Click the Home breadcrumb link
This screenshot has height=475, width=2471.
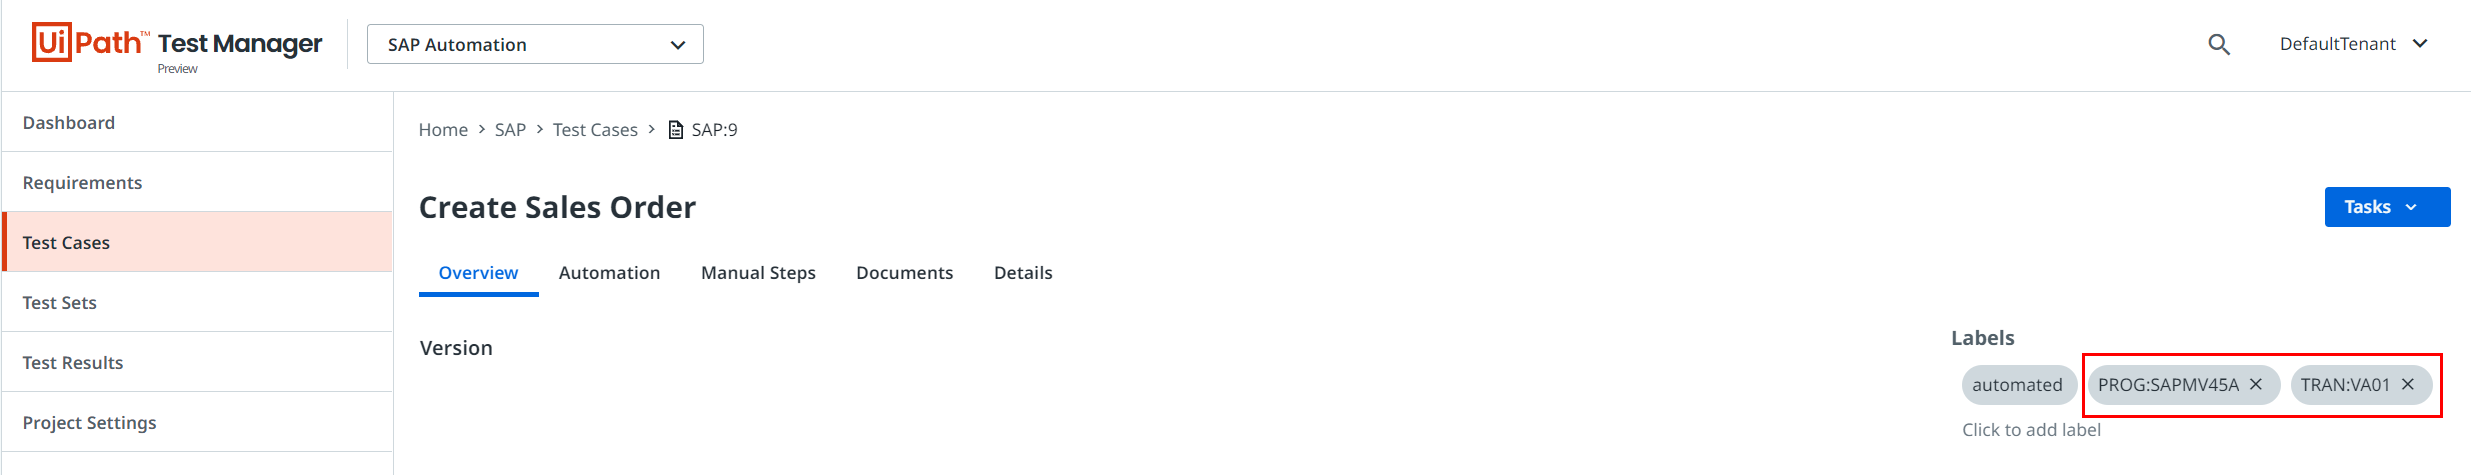(x=443, y=130)
